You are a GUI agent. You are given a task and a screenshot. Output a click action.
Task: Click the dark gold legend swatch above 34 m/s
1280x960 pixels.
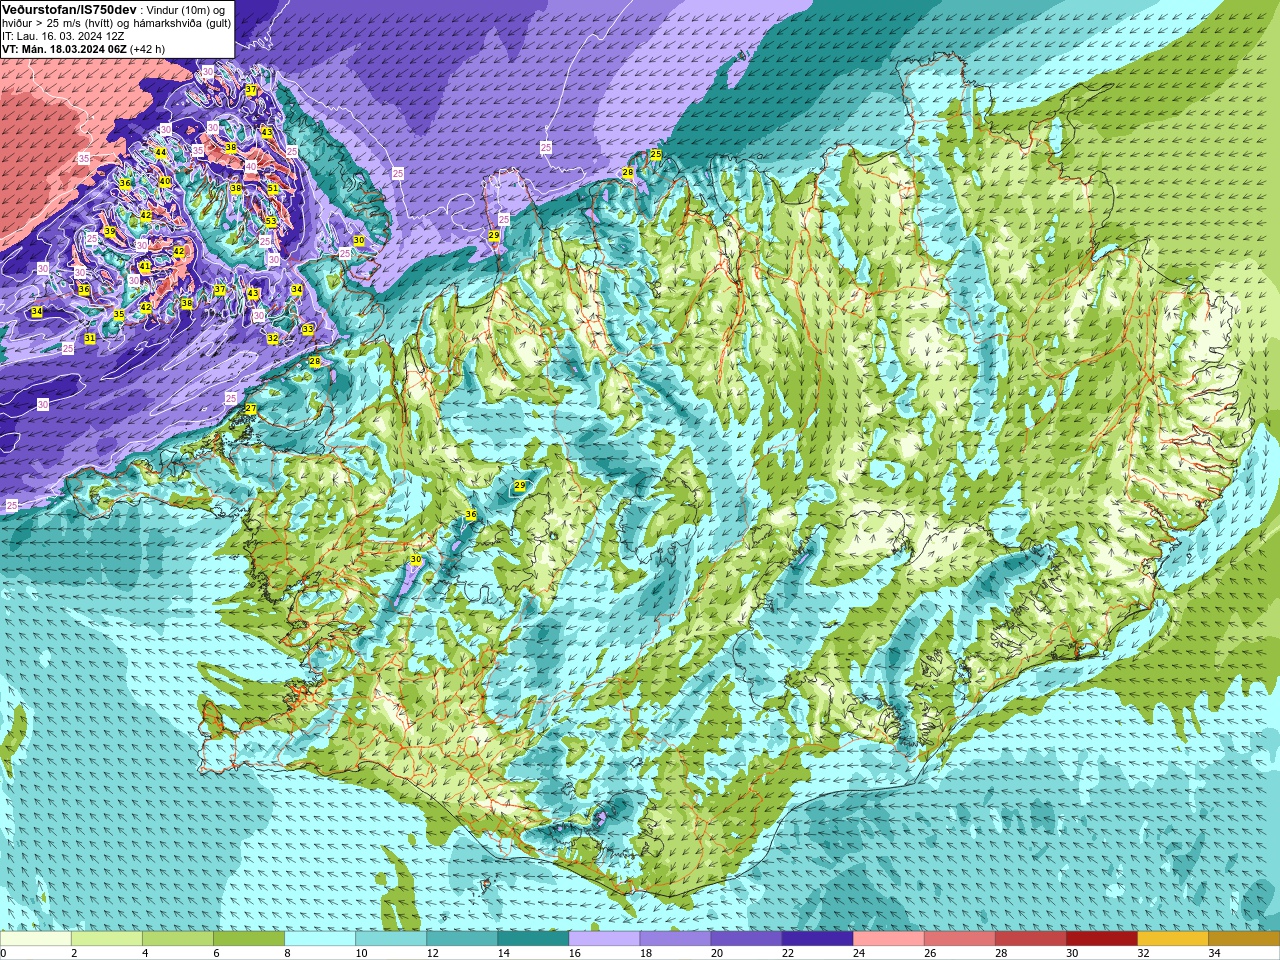[1243, 939]
